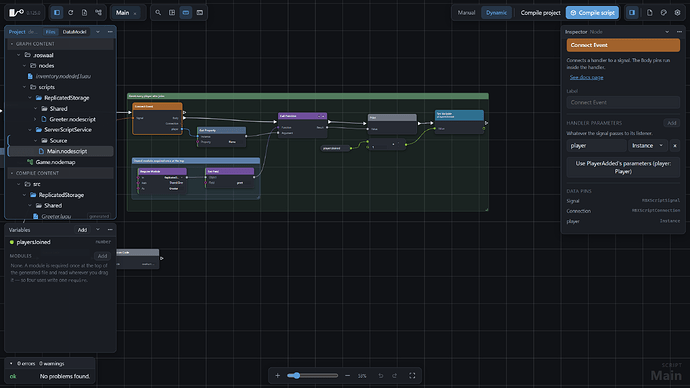Switch to Dynamic compile mode

496,13
